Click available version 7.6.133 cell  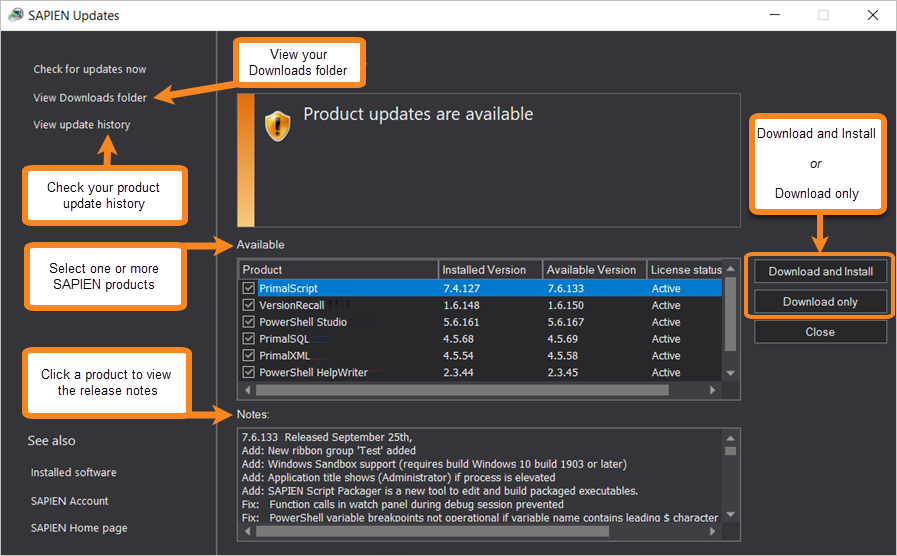point(565,288)
